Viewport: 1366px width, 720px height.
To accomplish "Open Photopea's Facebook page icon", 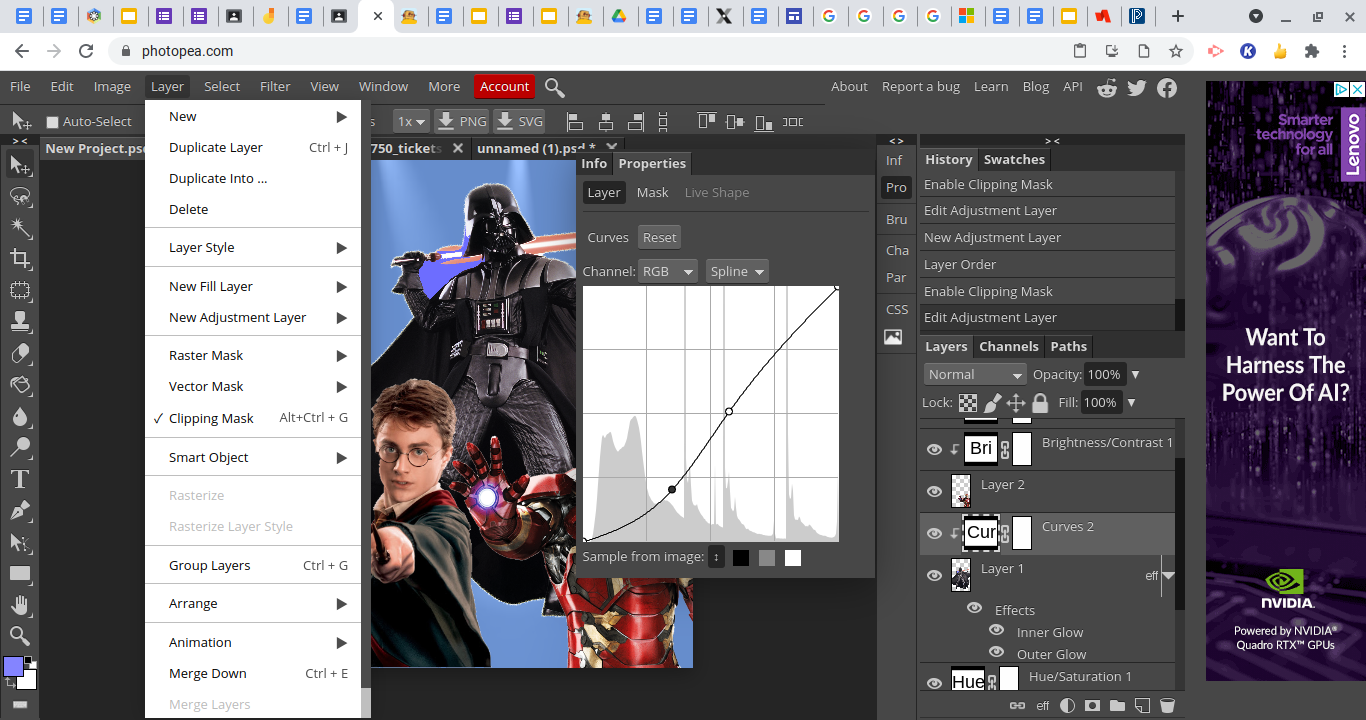I will click(x=1167, y=87).
